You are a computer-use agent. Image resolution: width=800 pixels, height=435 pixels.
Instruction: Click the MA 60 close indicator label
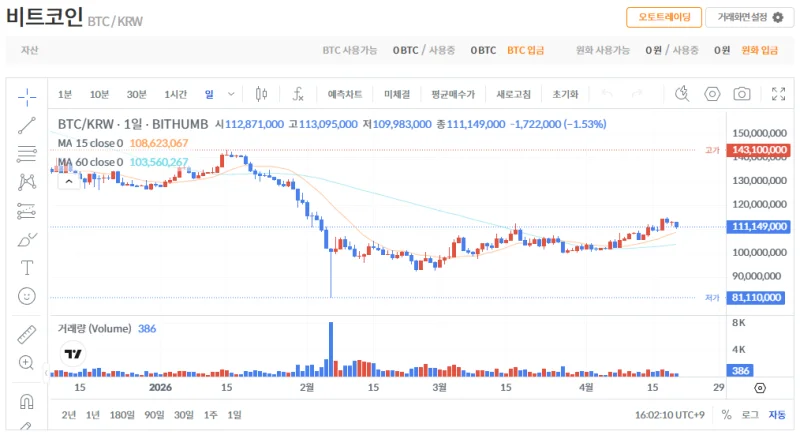coord(90,162)
